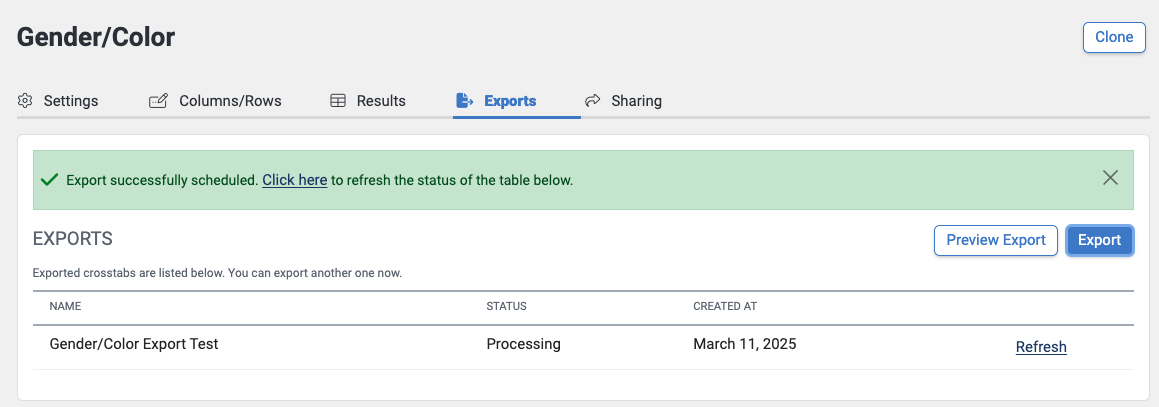Click the blue Export button
This screenshot has width=1159, height=407.
(x=1099, y=240)
